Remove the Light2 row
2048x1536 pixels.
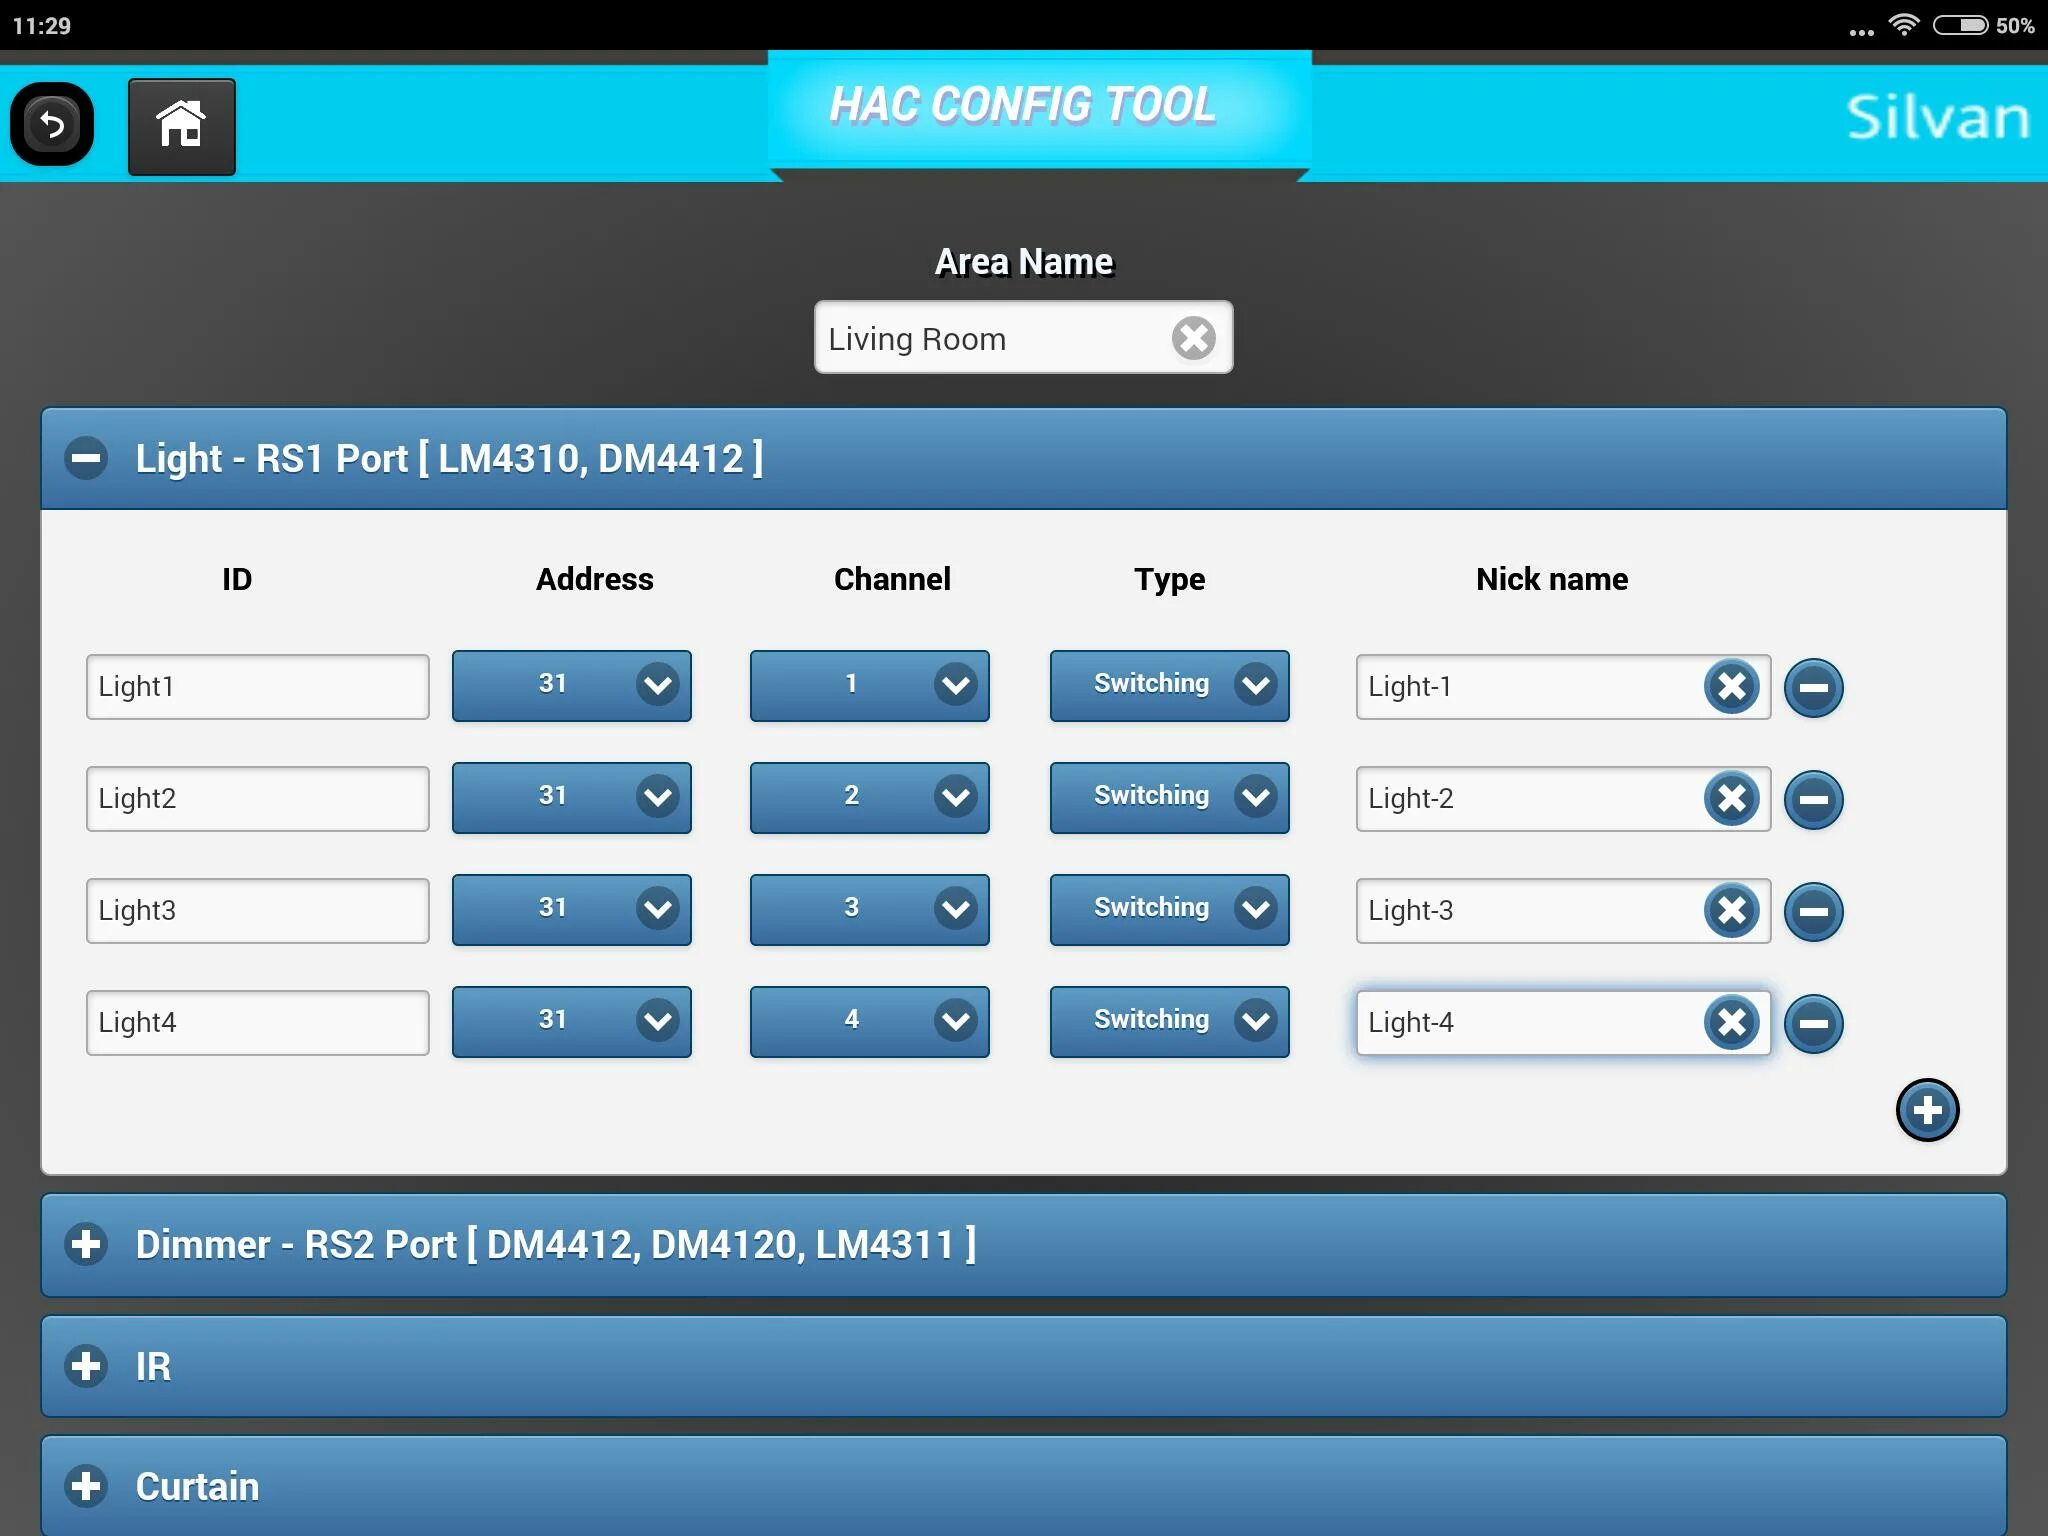[x=1813, y=799]
